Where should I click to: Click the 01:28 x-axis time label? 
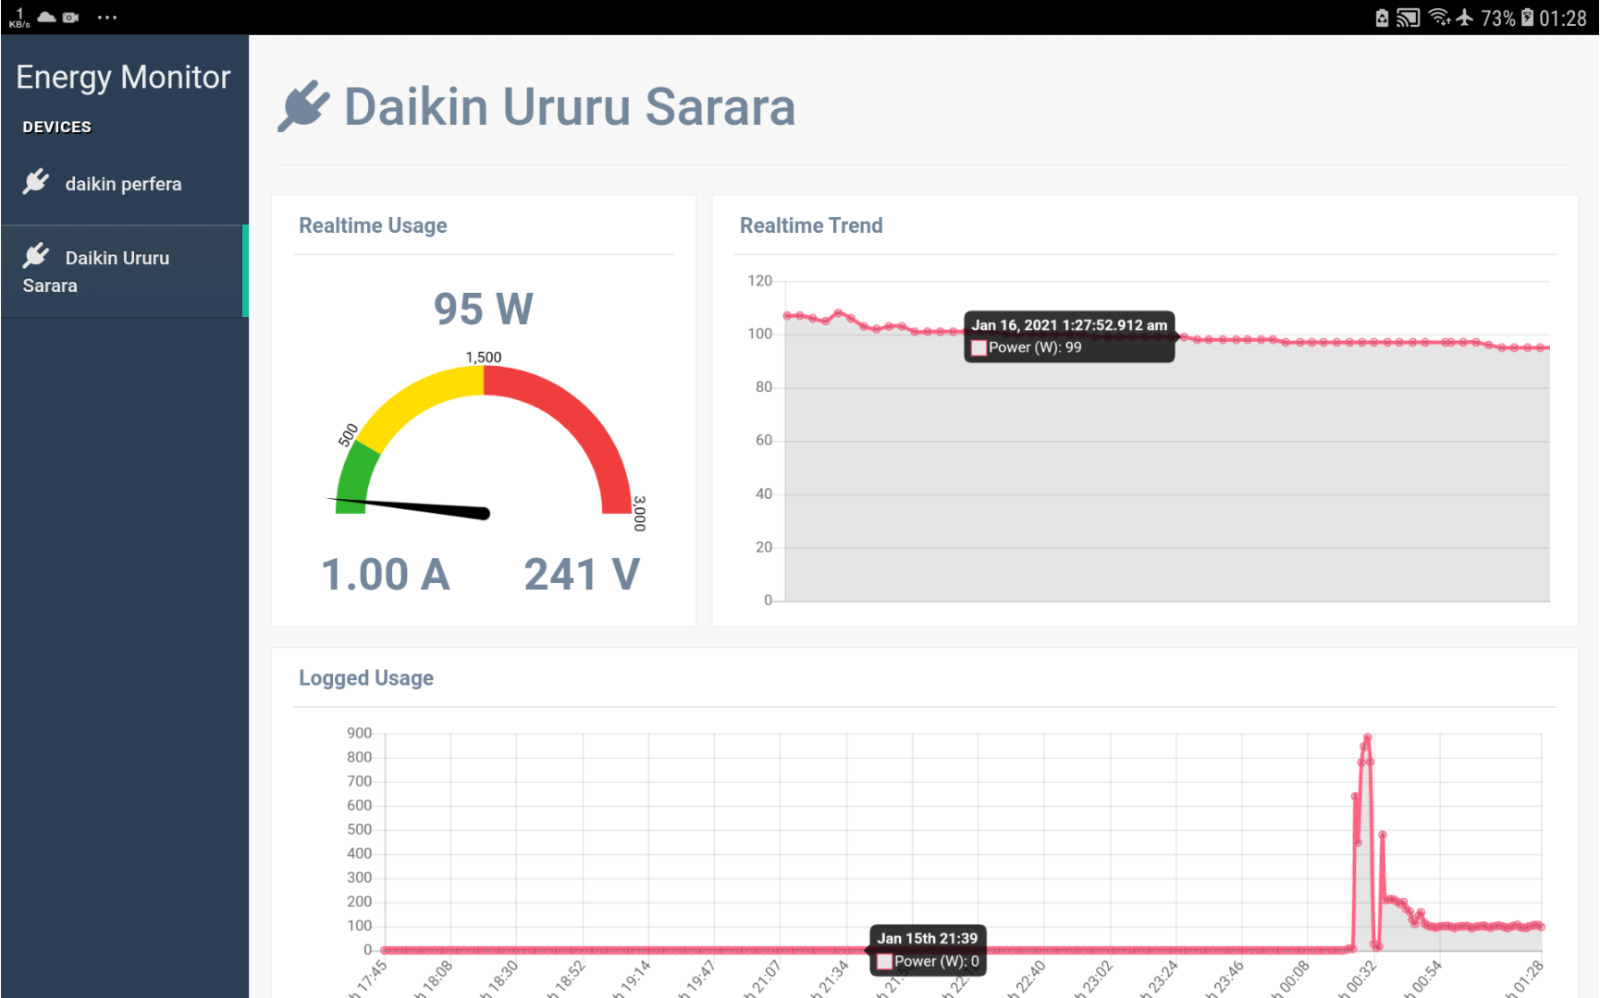tap(1526, 978)
